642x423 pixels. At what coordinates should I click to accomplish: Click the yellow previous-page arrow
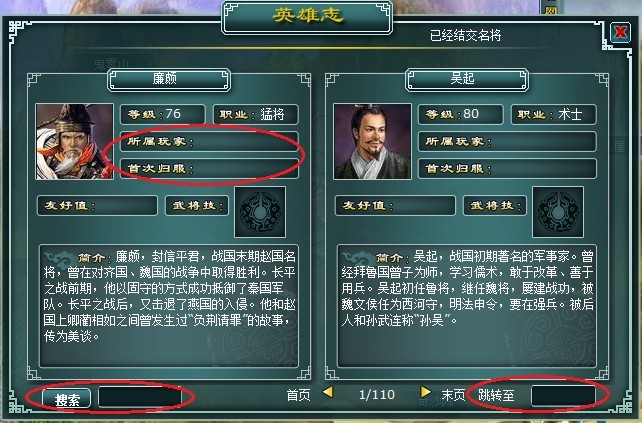[328, 392]
